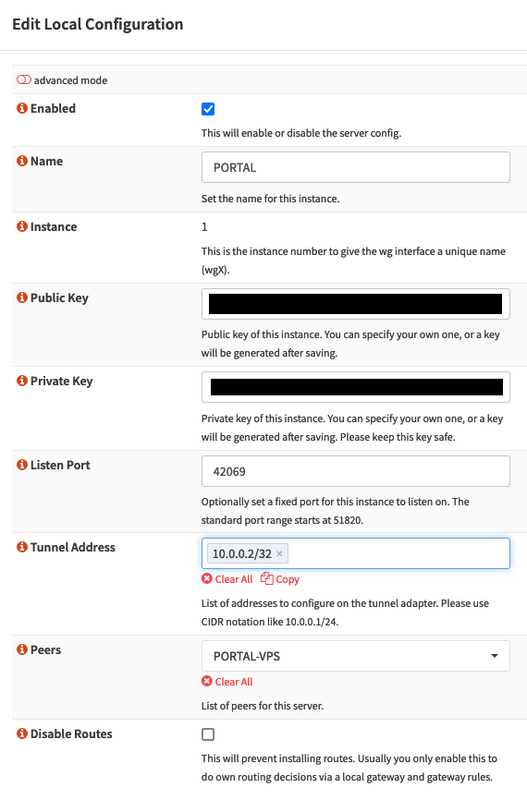Click the Tunnel Address info icon

tap(22, 547)
